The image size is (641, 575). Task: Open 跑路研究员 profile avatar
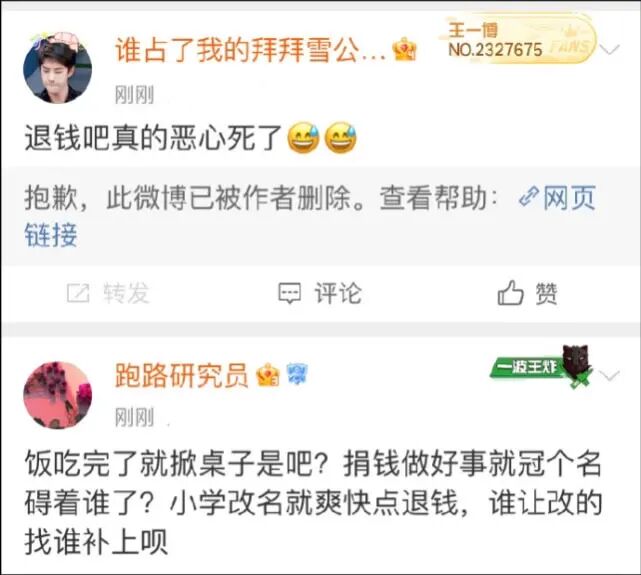[58, 395]
